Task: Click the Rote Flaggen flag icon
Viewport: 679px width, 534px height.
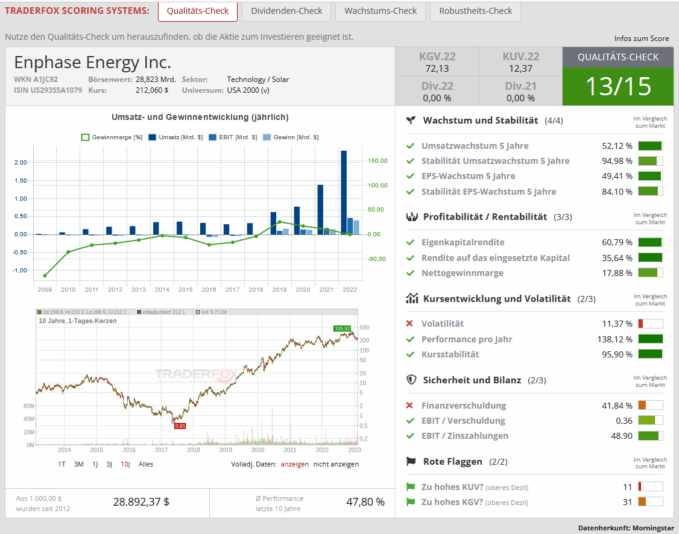Action: click(411, 461)
